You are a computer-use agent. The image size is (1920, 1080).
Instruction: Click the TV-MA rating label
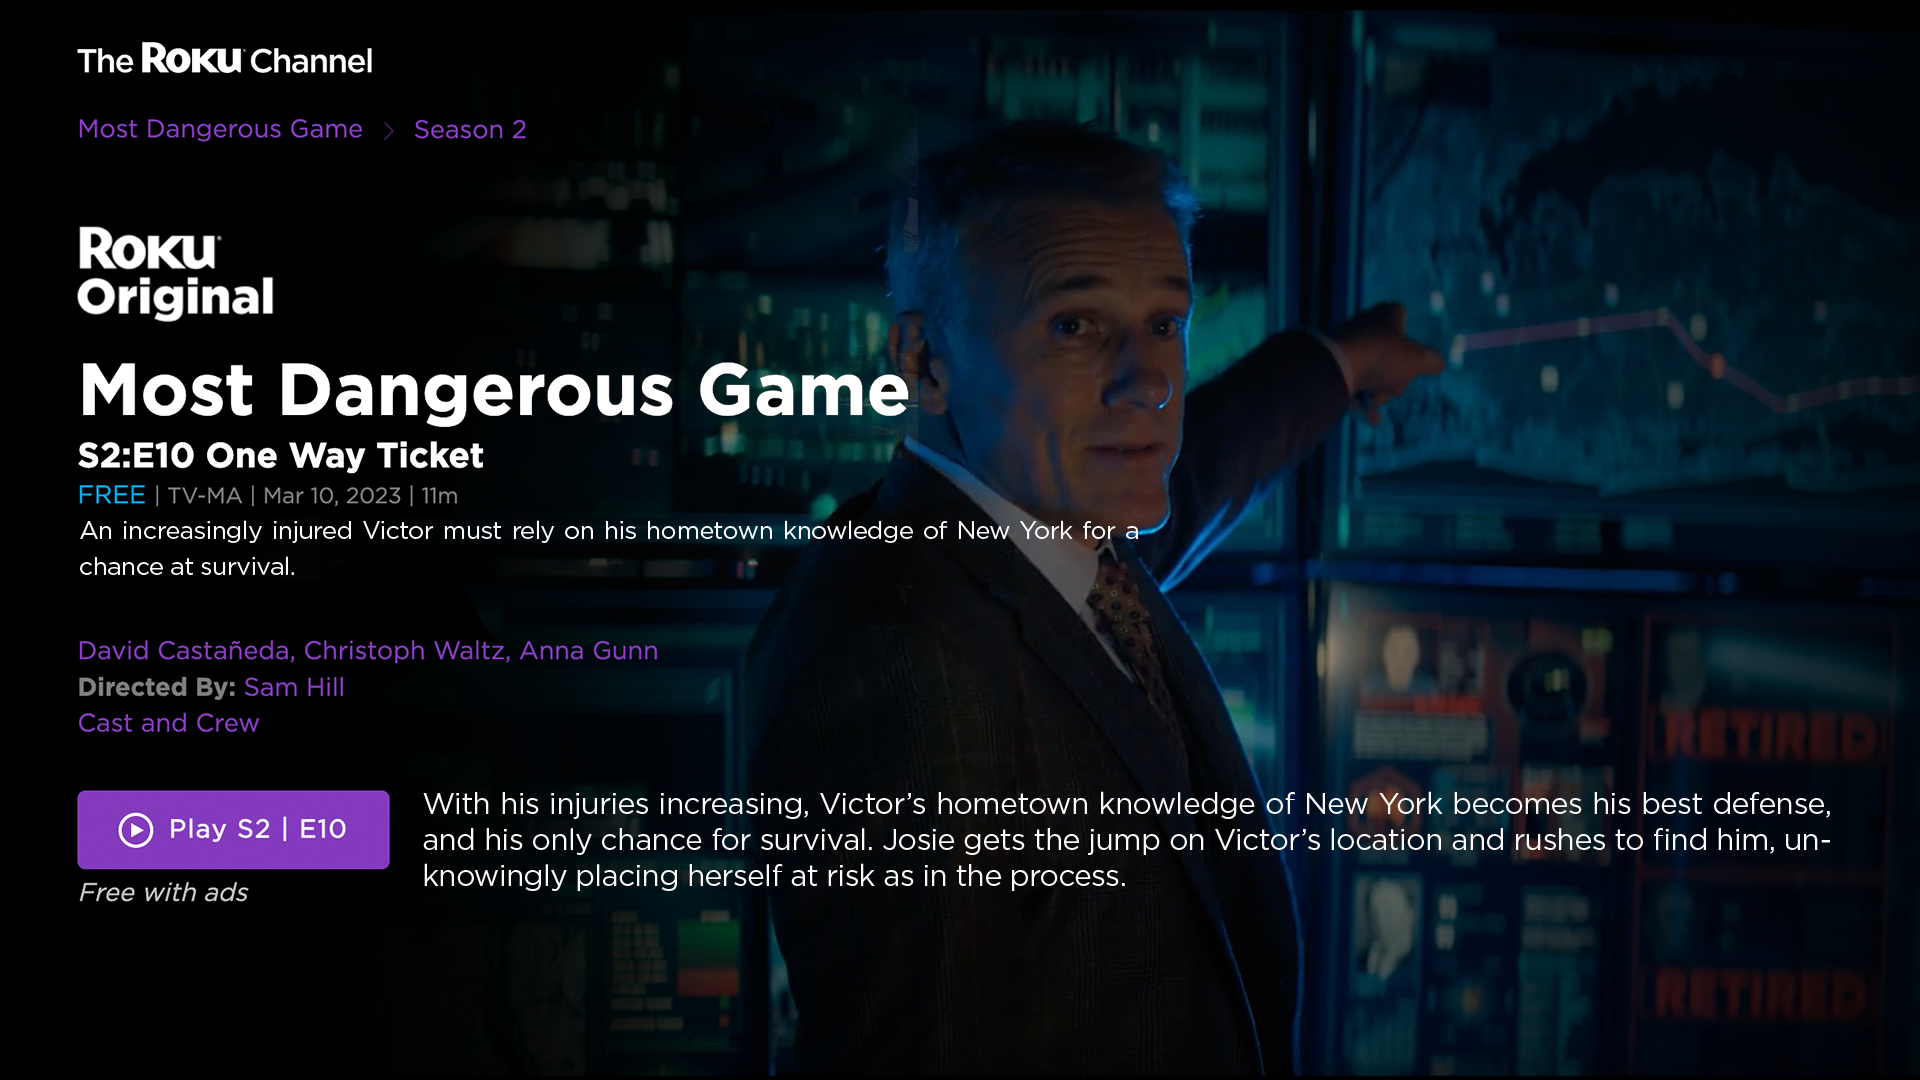coord(205,496)
